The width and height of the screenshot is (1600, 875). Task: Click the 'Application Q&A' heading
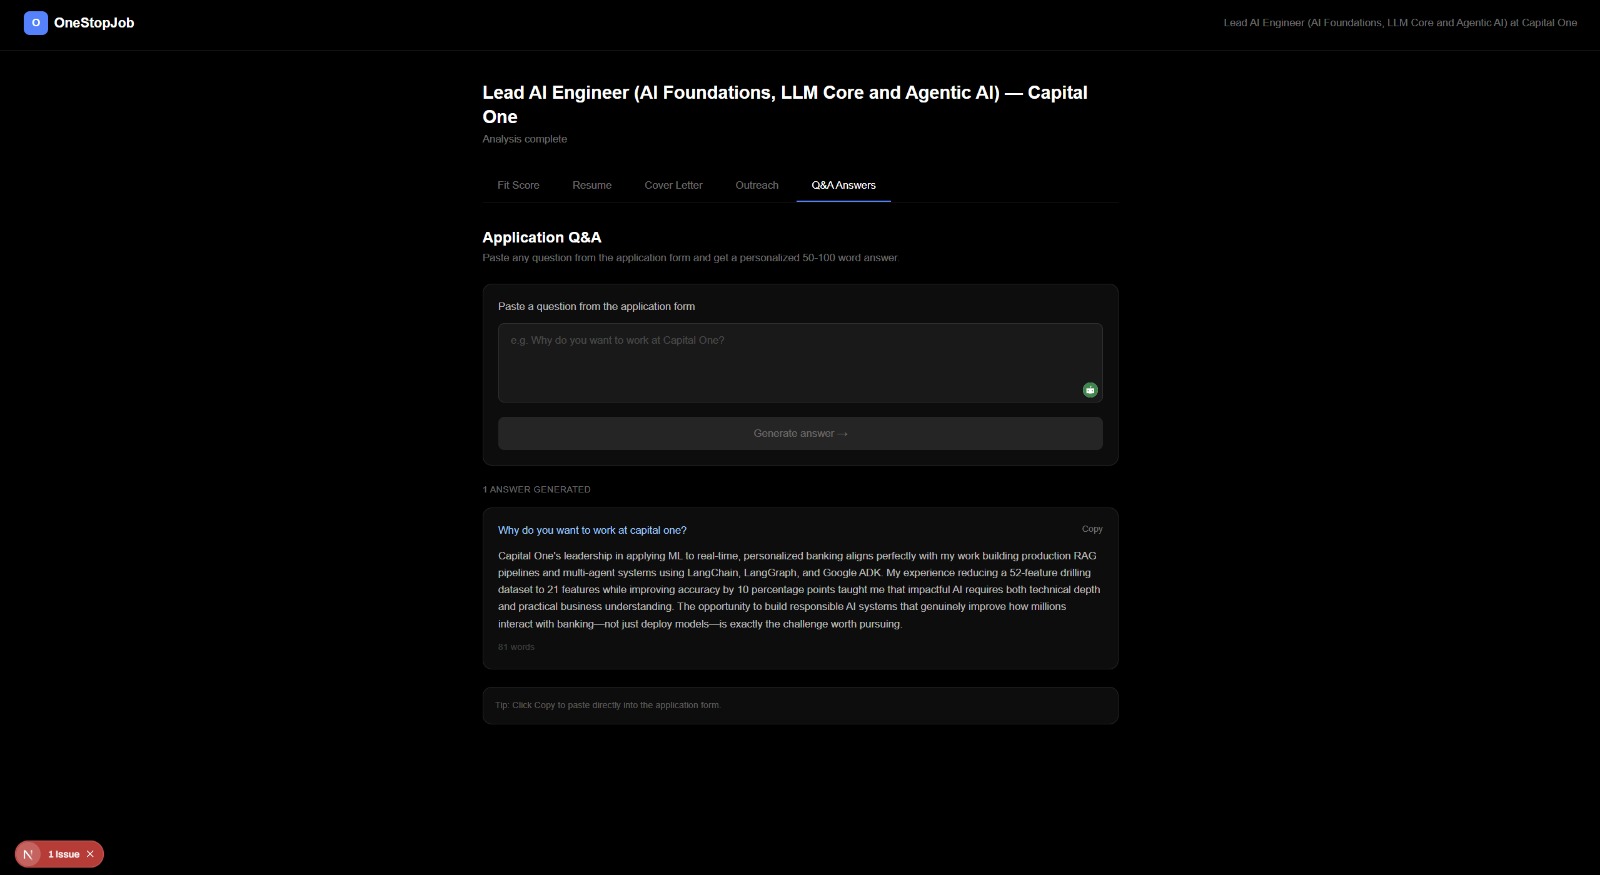542,237
